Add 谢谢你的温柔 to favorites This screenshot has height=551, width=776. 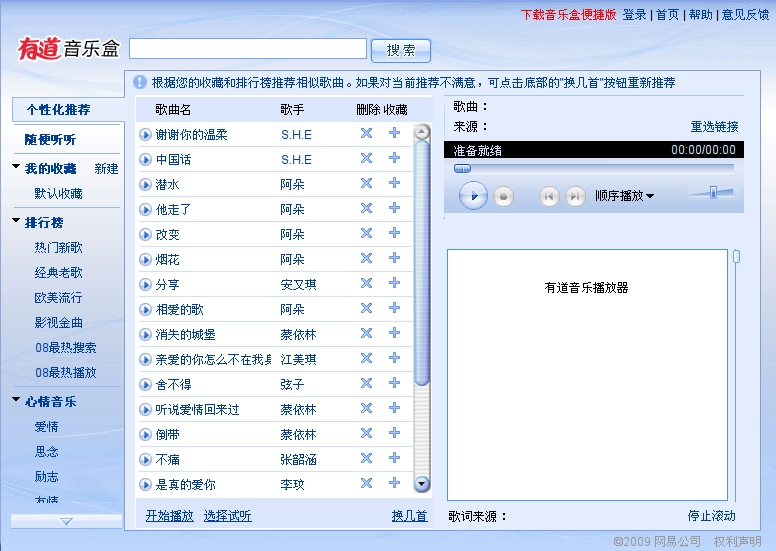click(x=394, y=133)
